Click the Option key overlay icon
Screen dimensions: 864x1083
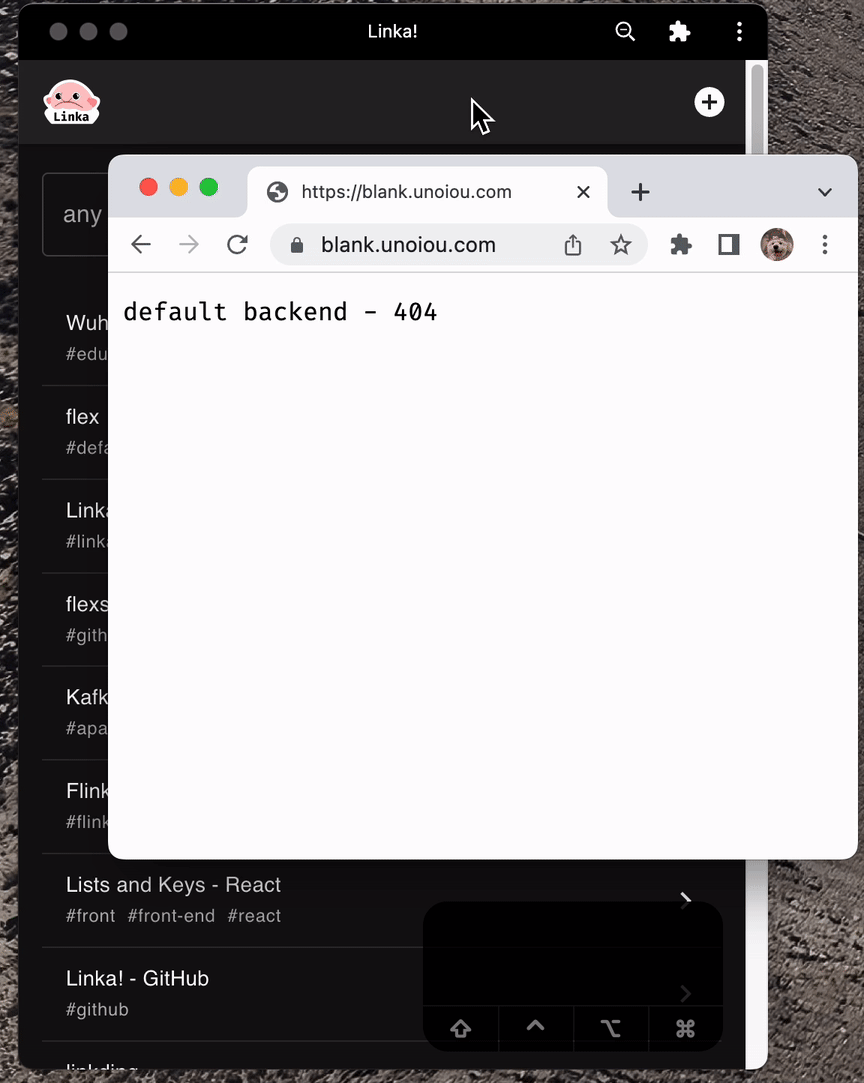[x=611, y=1028]
